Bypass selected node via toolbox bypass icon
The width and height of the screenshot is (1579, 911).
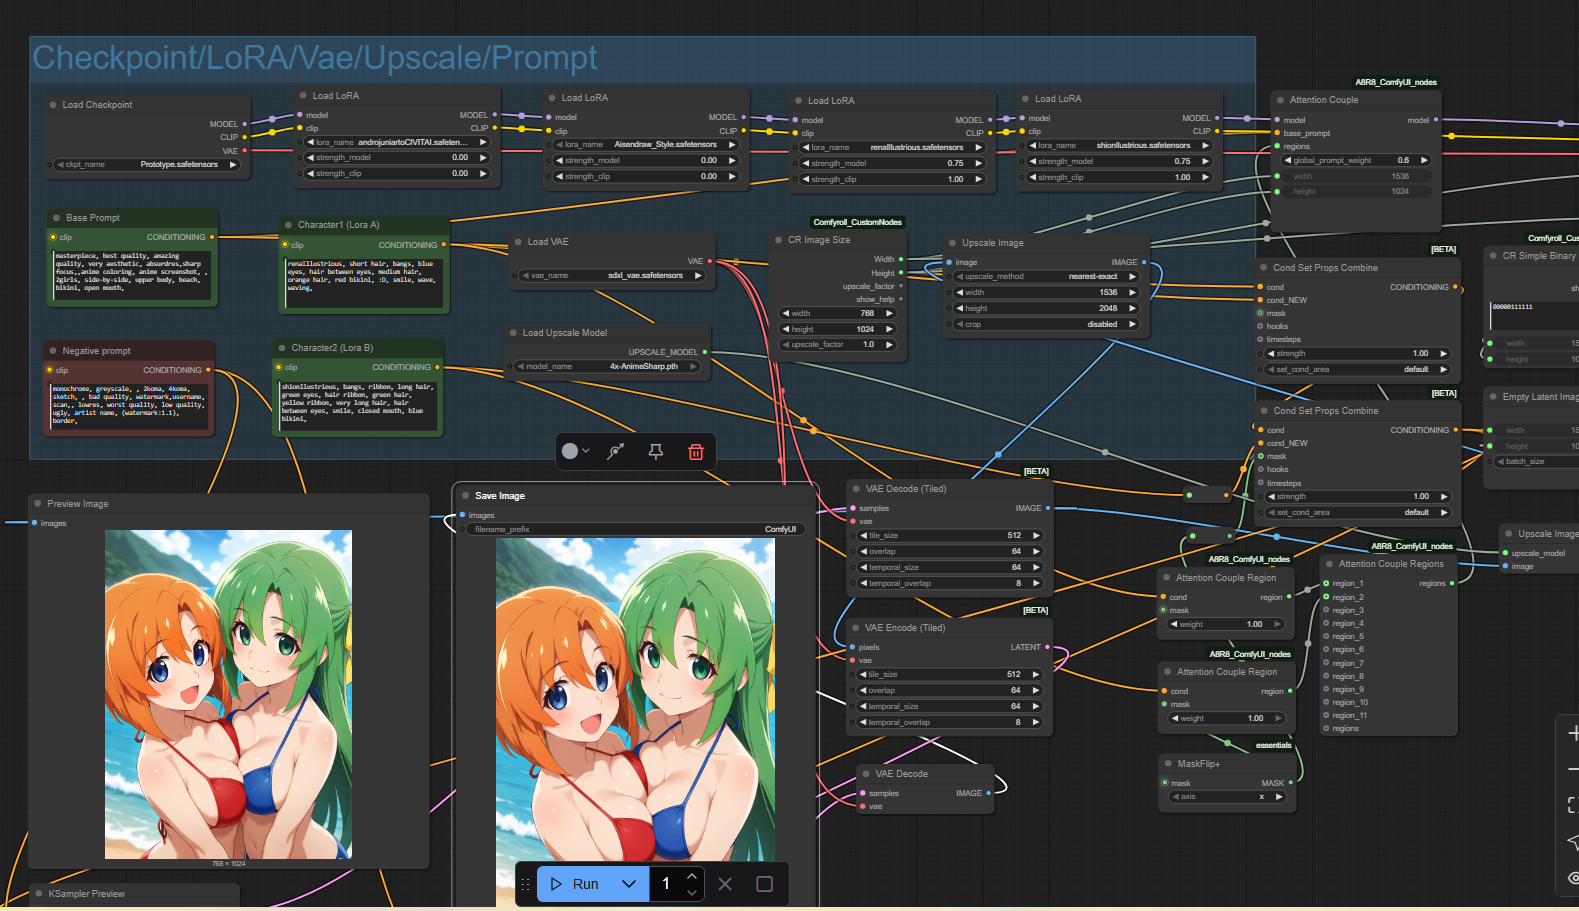pyautogui.click(x=616, y=452)
